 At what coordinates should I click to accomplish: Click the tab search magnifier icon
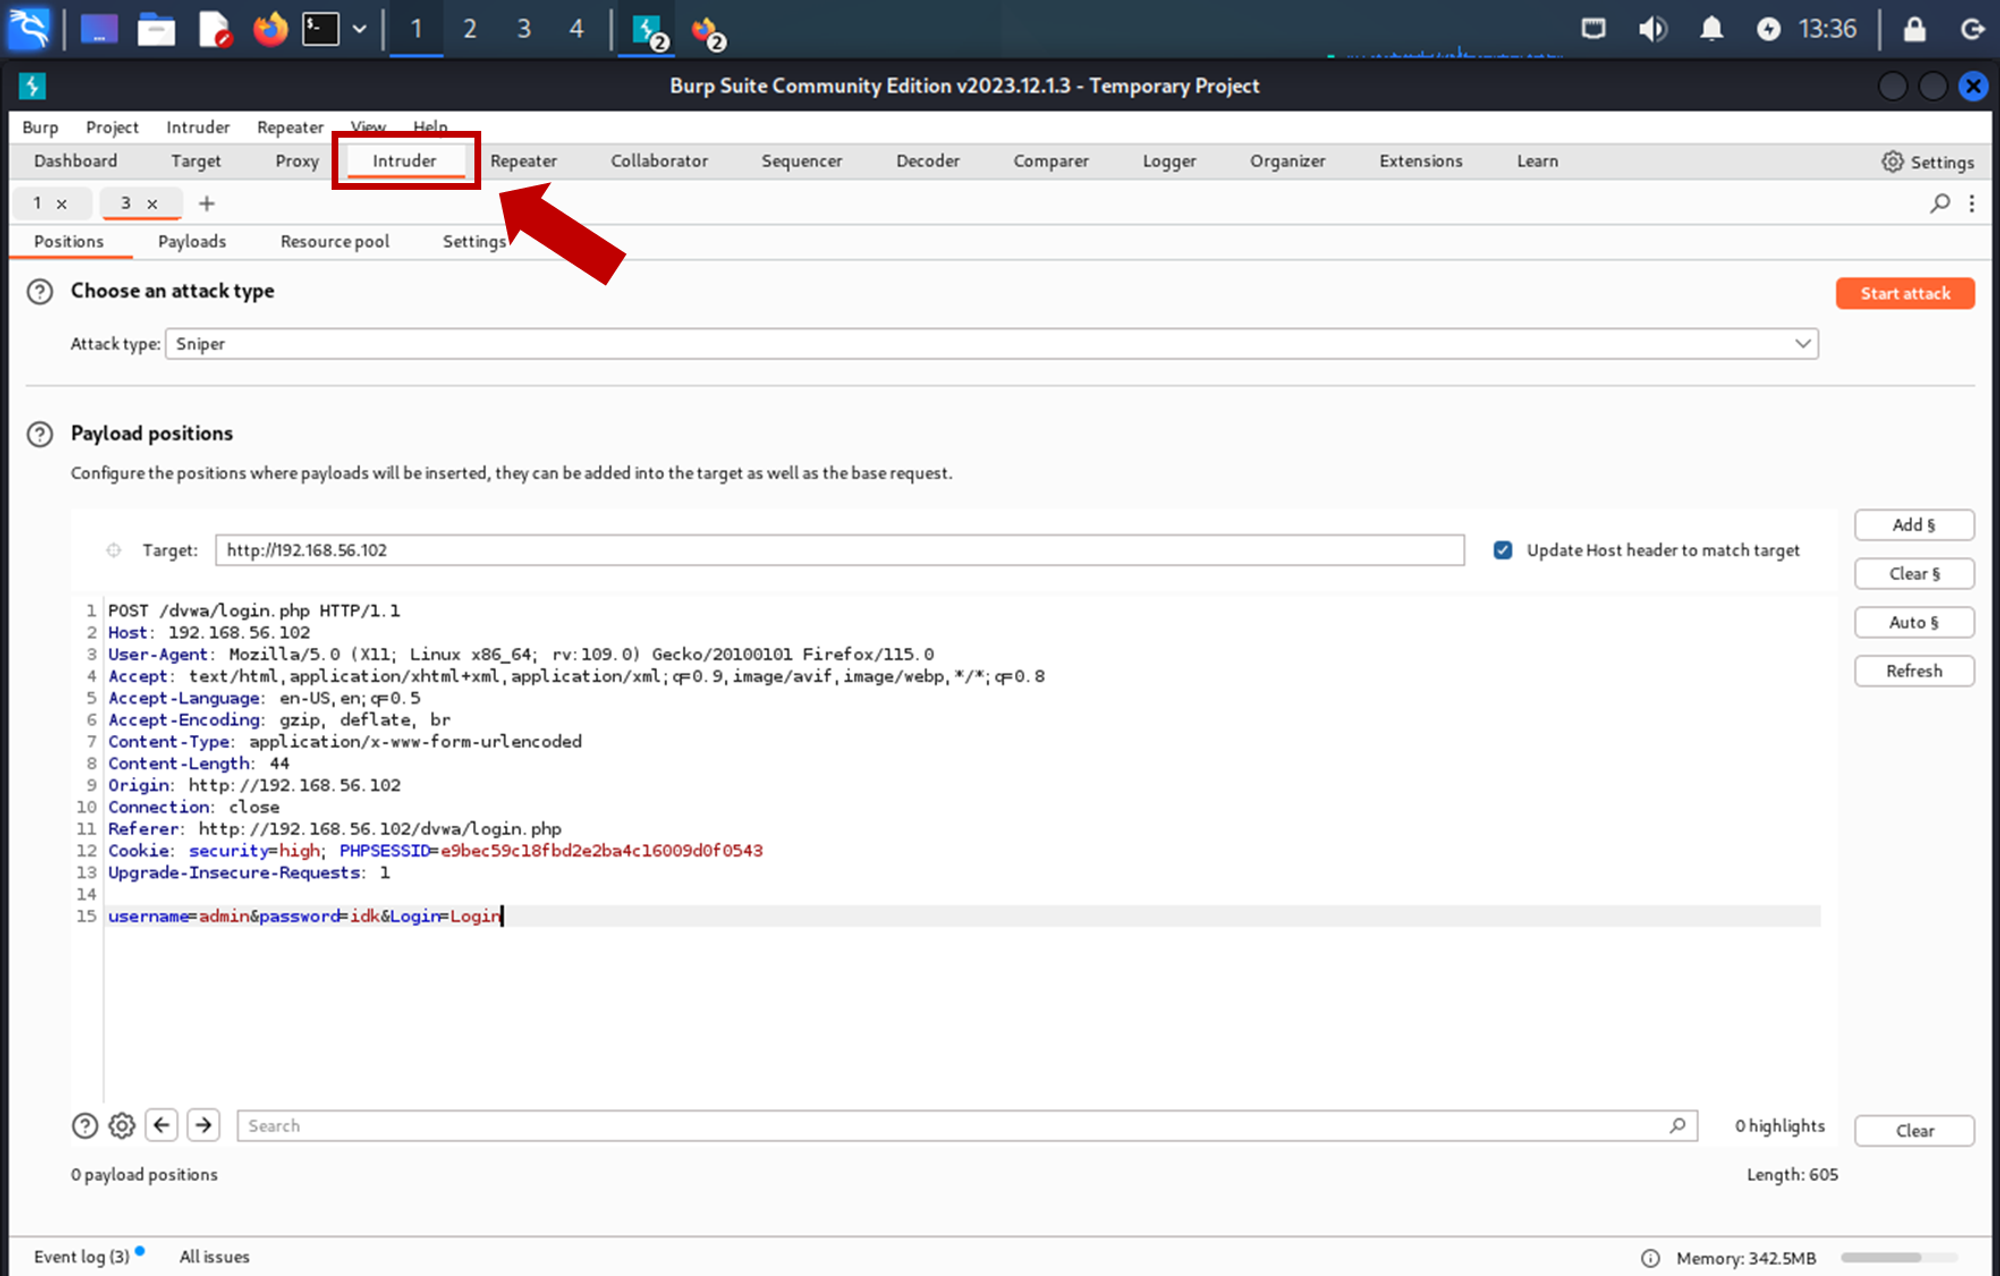pyautogui.click(x=1940, y=204)
